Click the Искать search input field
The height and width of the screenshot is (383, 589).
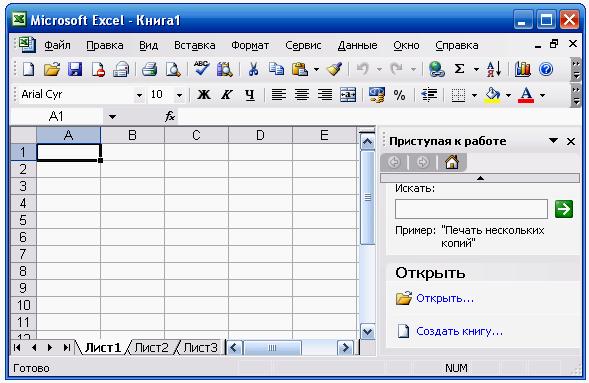pos(471,209)
